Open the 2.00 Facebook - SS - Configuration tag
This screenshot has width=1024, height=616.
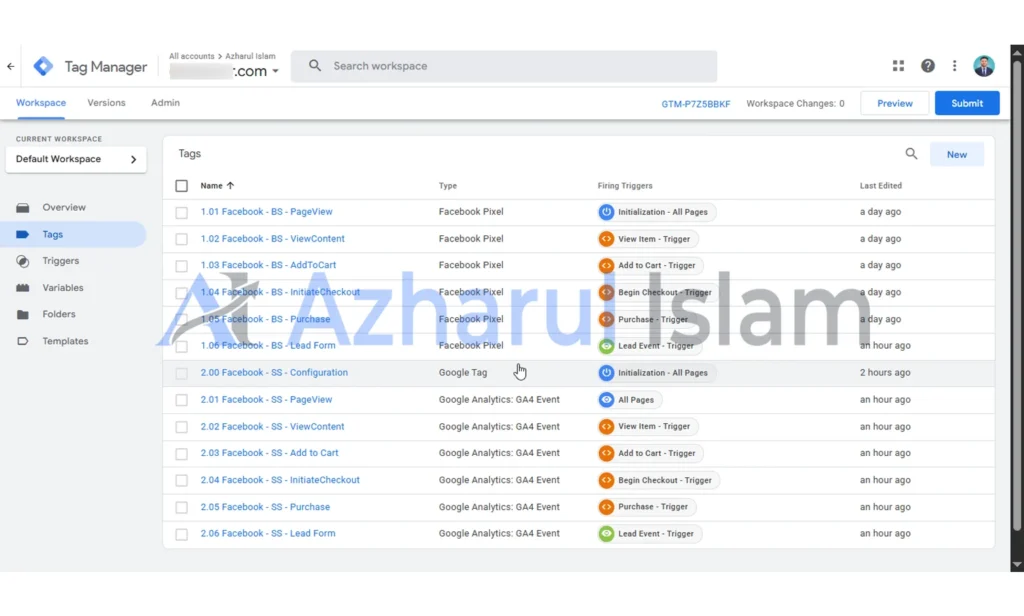(x=274, y=372)
